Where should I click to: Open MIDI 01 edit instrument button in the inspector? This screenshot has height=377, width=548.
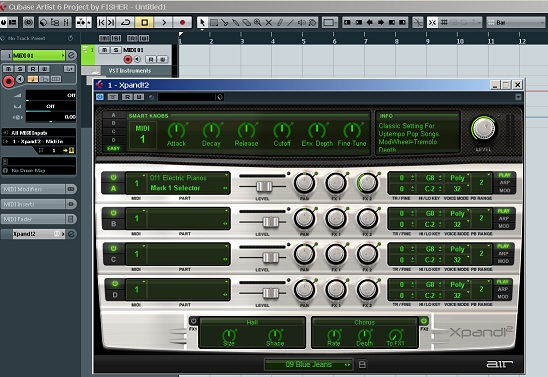click(71, 55)
